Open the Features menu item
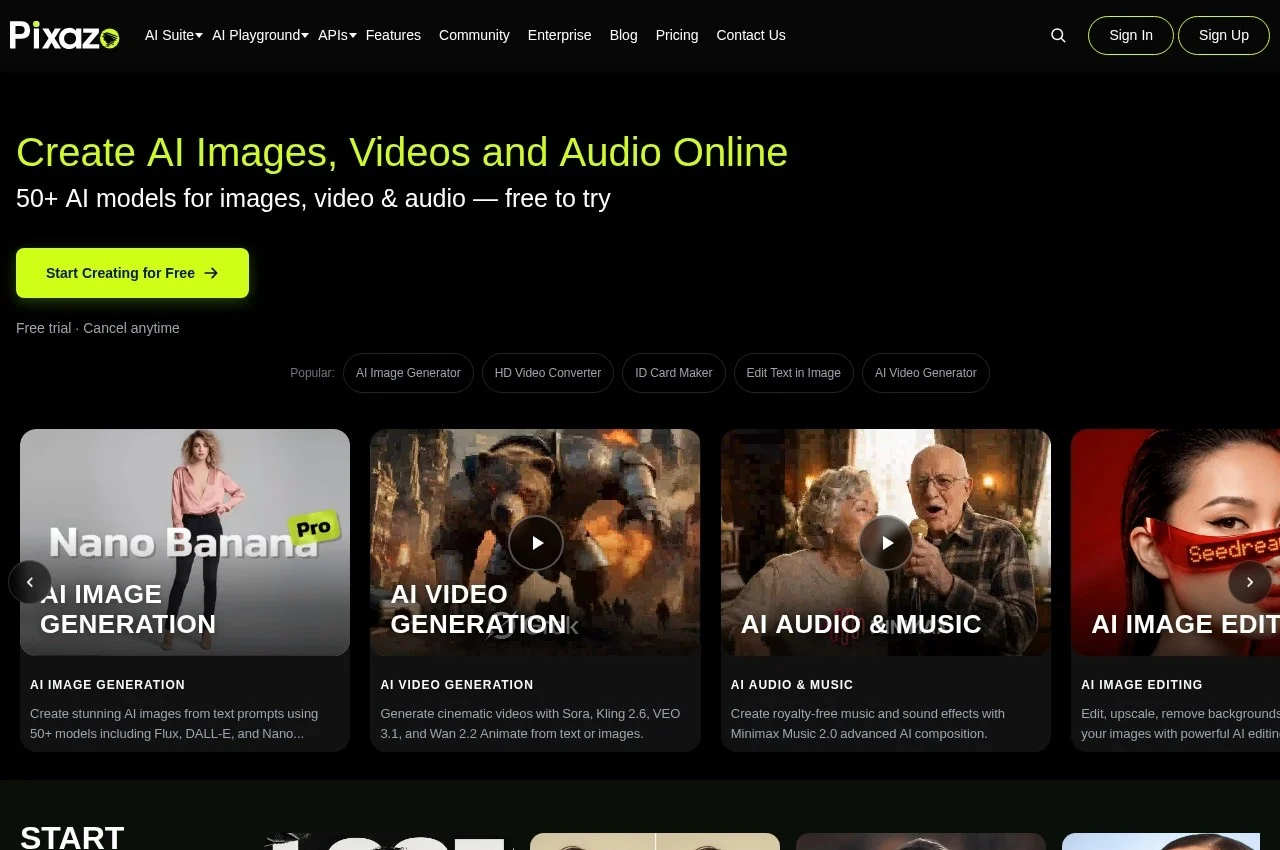This screenshot has width=1280, height=850. tap(393, 35)
